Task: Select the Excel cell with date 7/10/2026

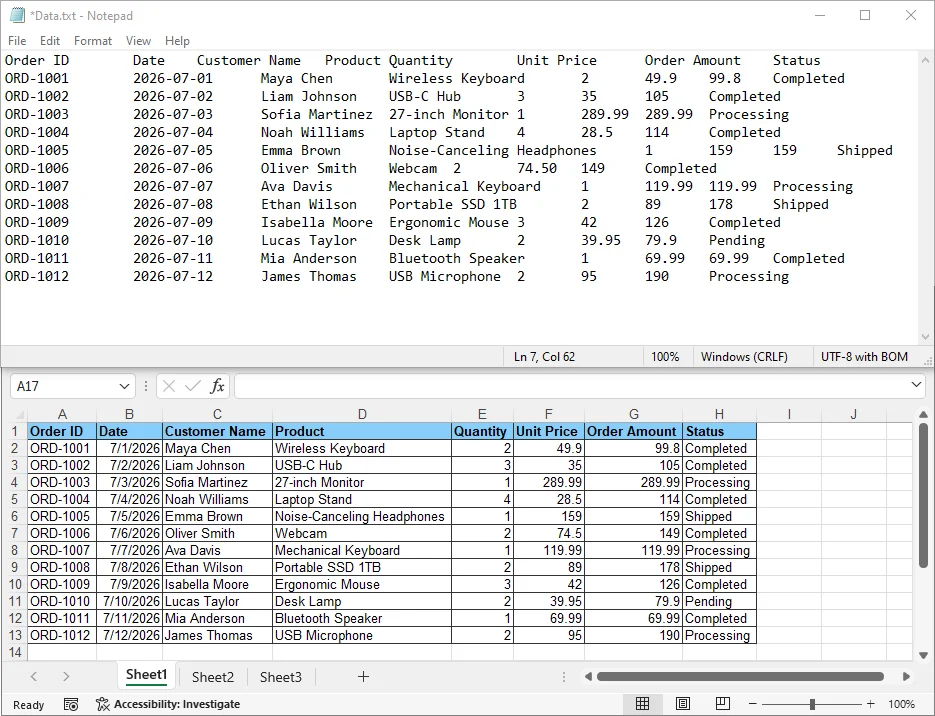Action: coord(129,602)
